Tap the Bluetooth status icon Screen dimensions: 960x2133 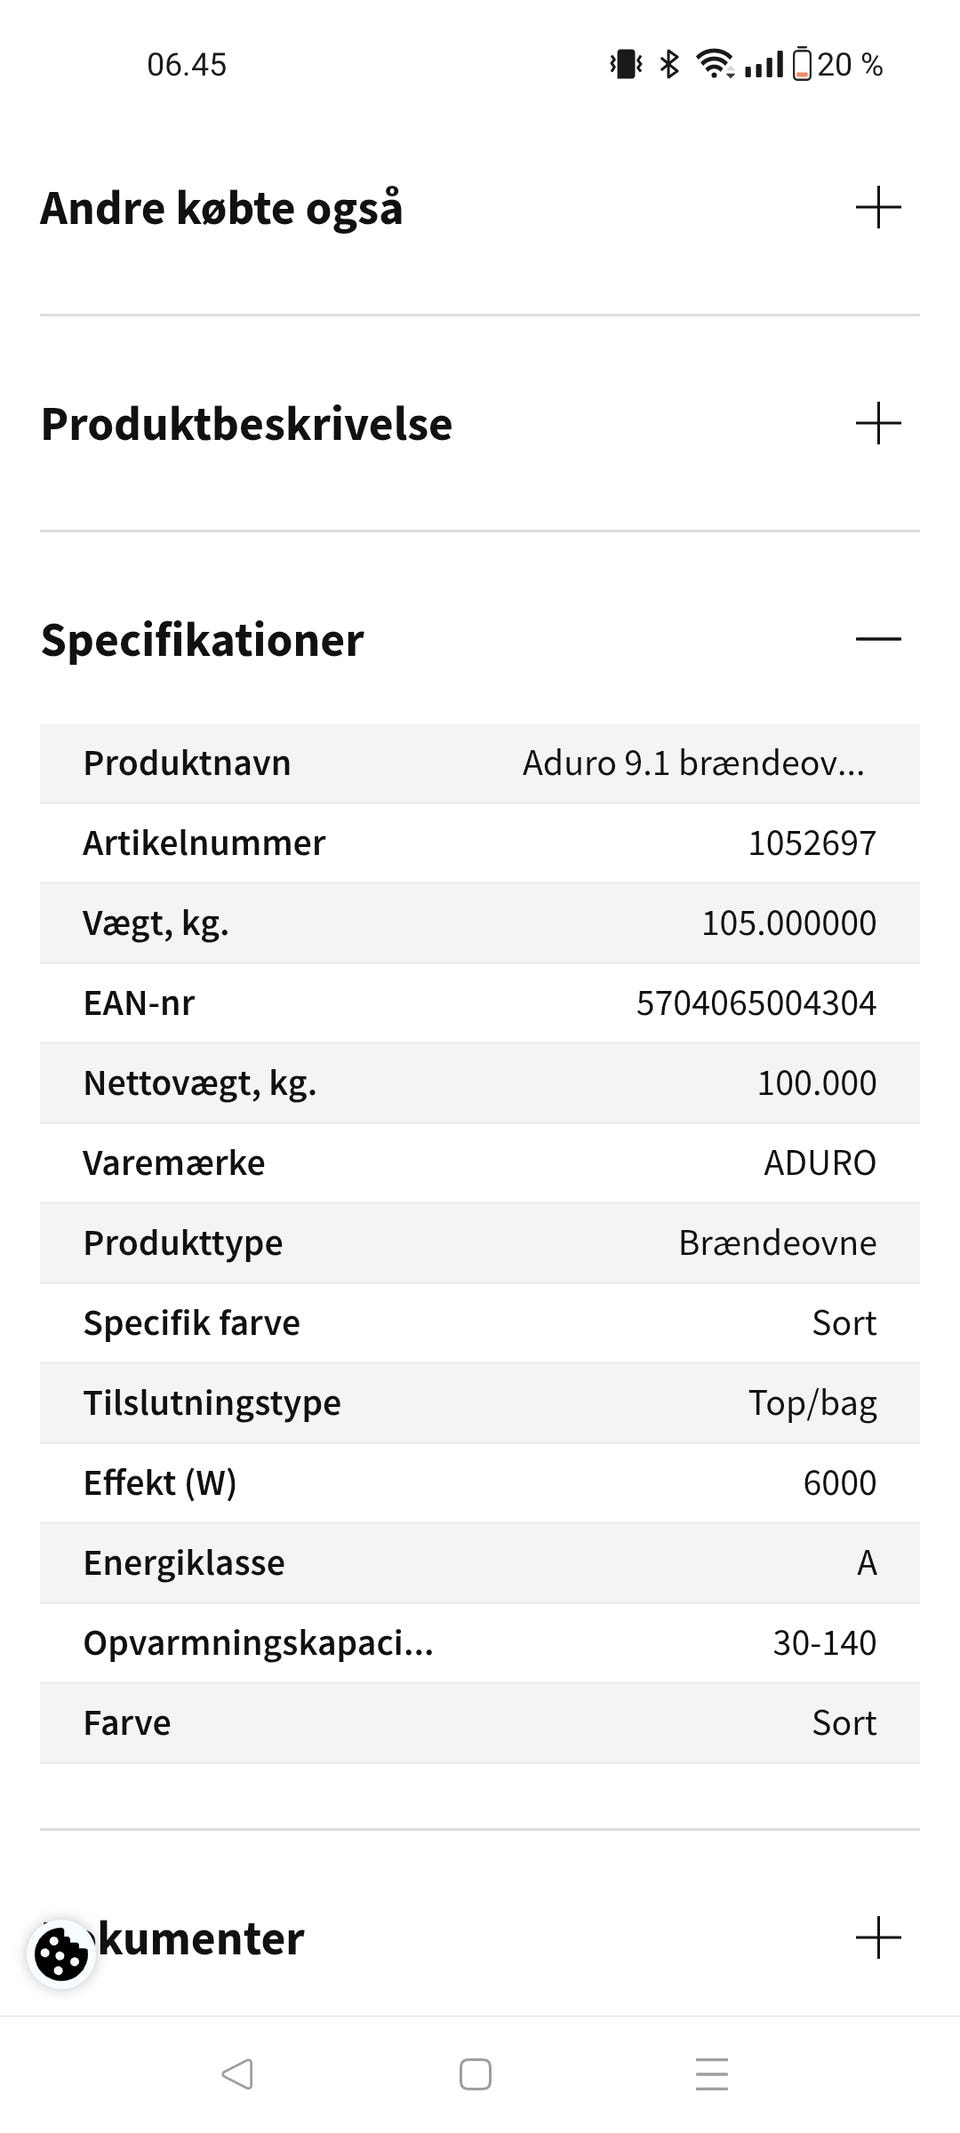pos(669,65)
